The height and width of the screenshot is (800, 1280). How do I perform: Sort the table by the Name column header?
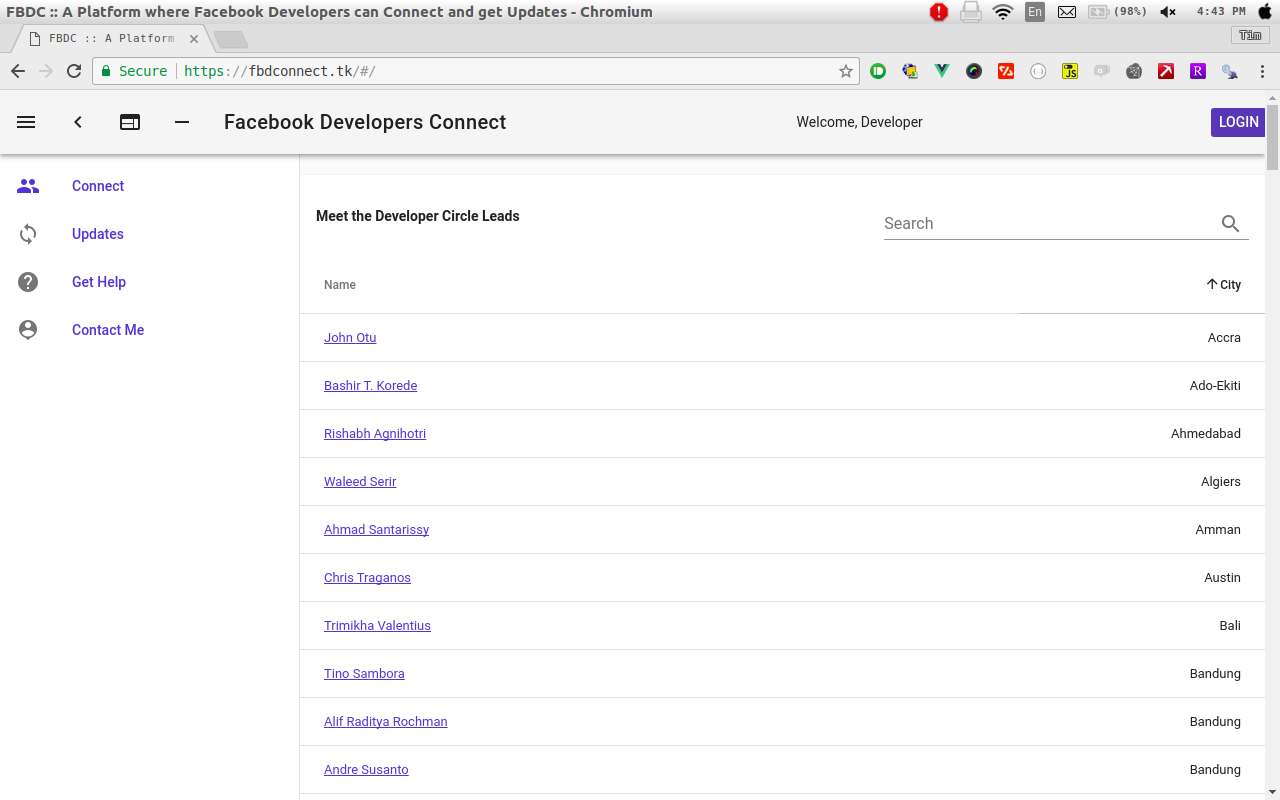click(340, 285)
